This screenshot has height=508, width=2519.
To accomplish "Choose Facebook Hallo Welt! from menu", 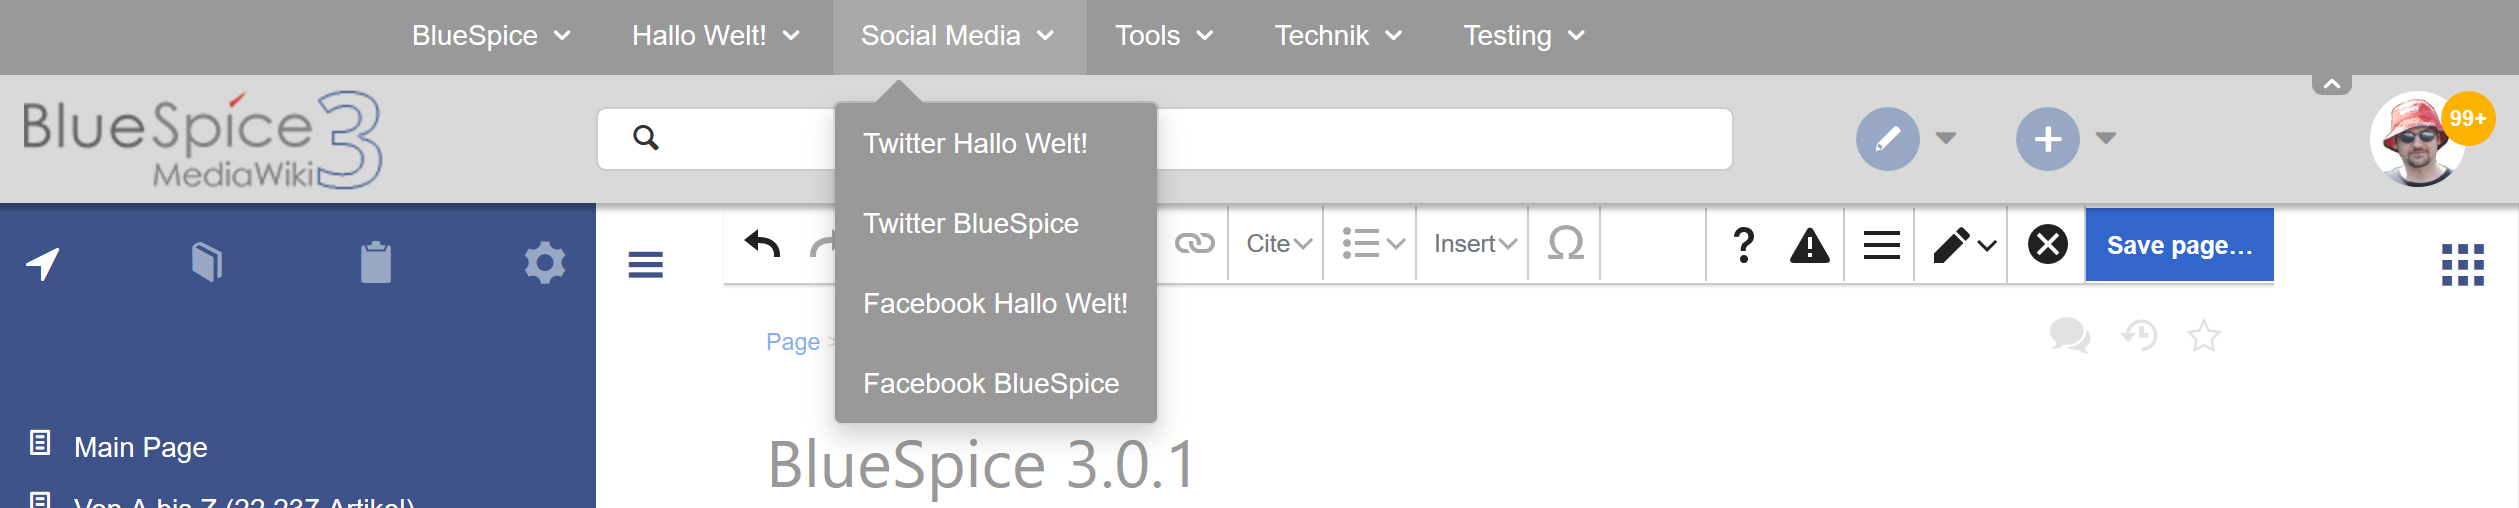I will tap(996, 303).
